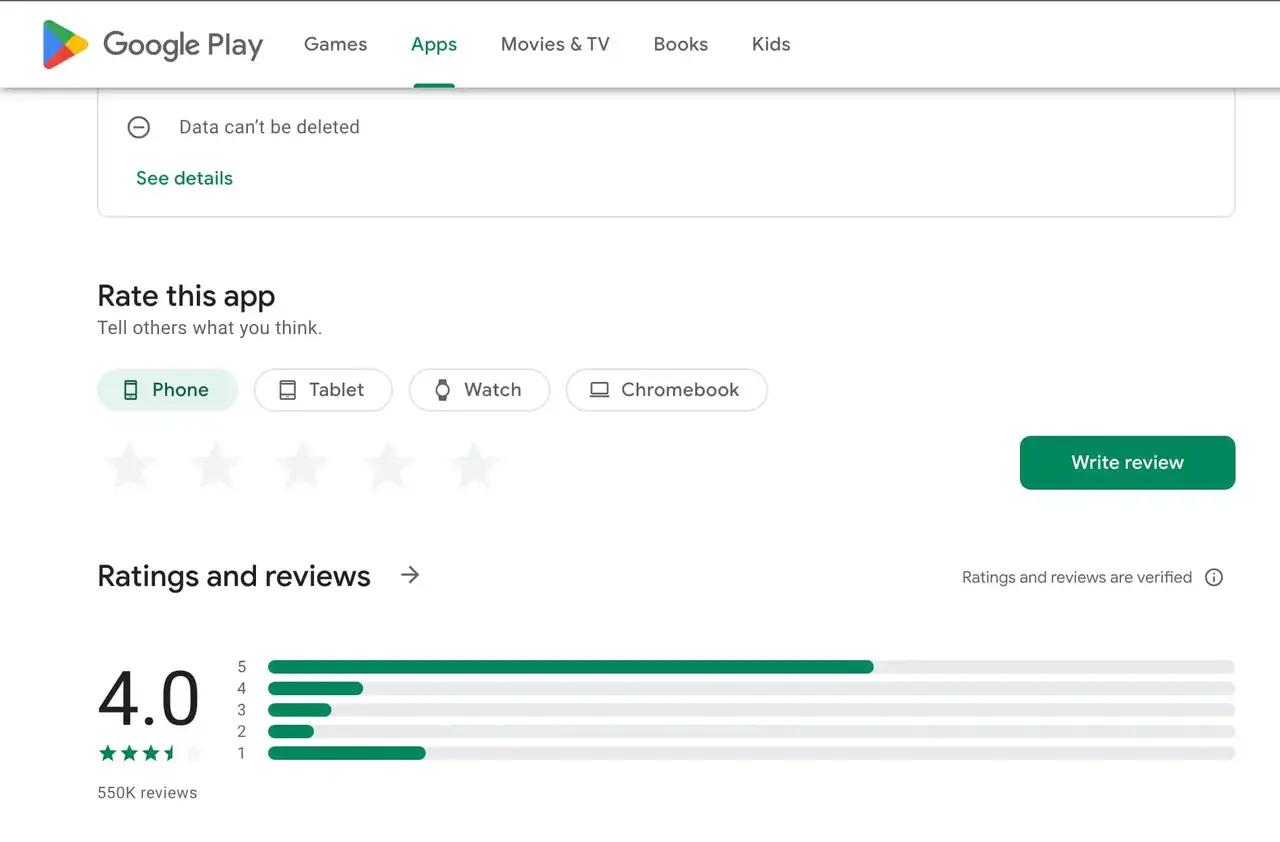
Task: Select the Phone ratings filter chip
Action: coord(167,390)
